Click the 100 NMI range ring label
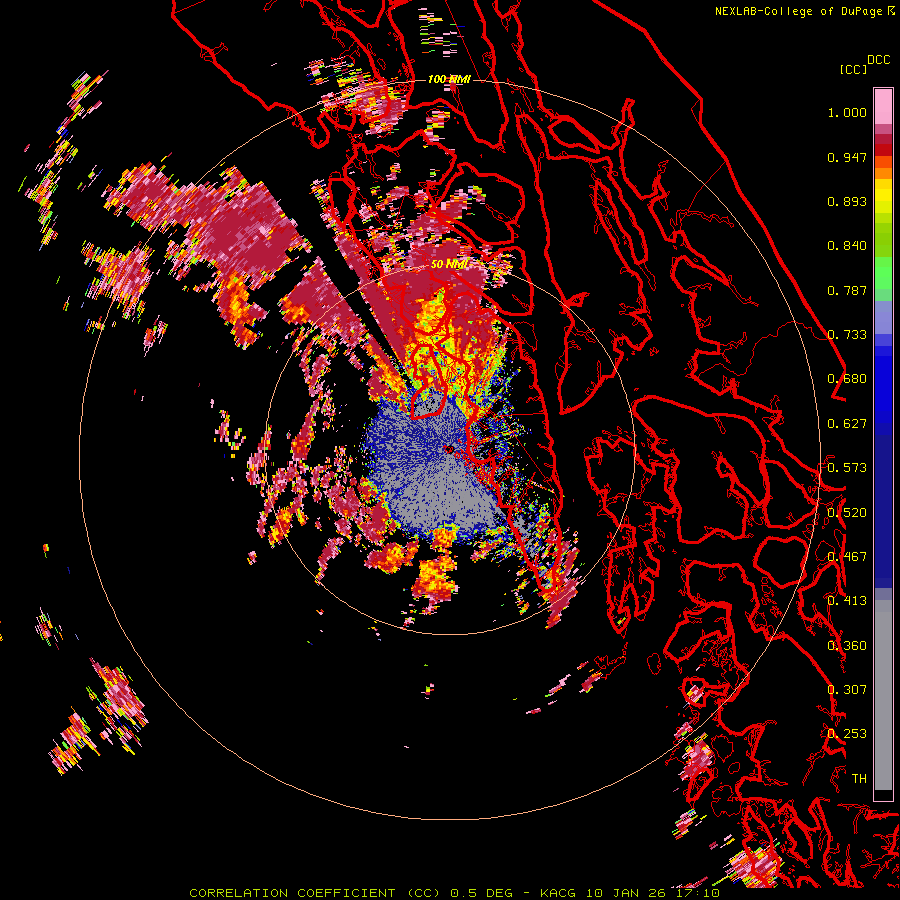The image size is (900, 900). tap(449, 79)
